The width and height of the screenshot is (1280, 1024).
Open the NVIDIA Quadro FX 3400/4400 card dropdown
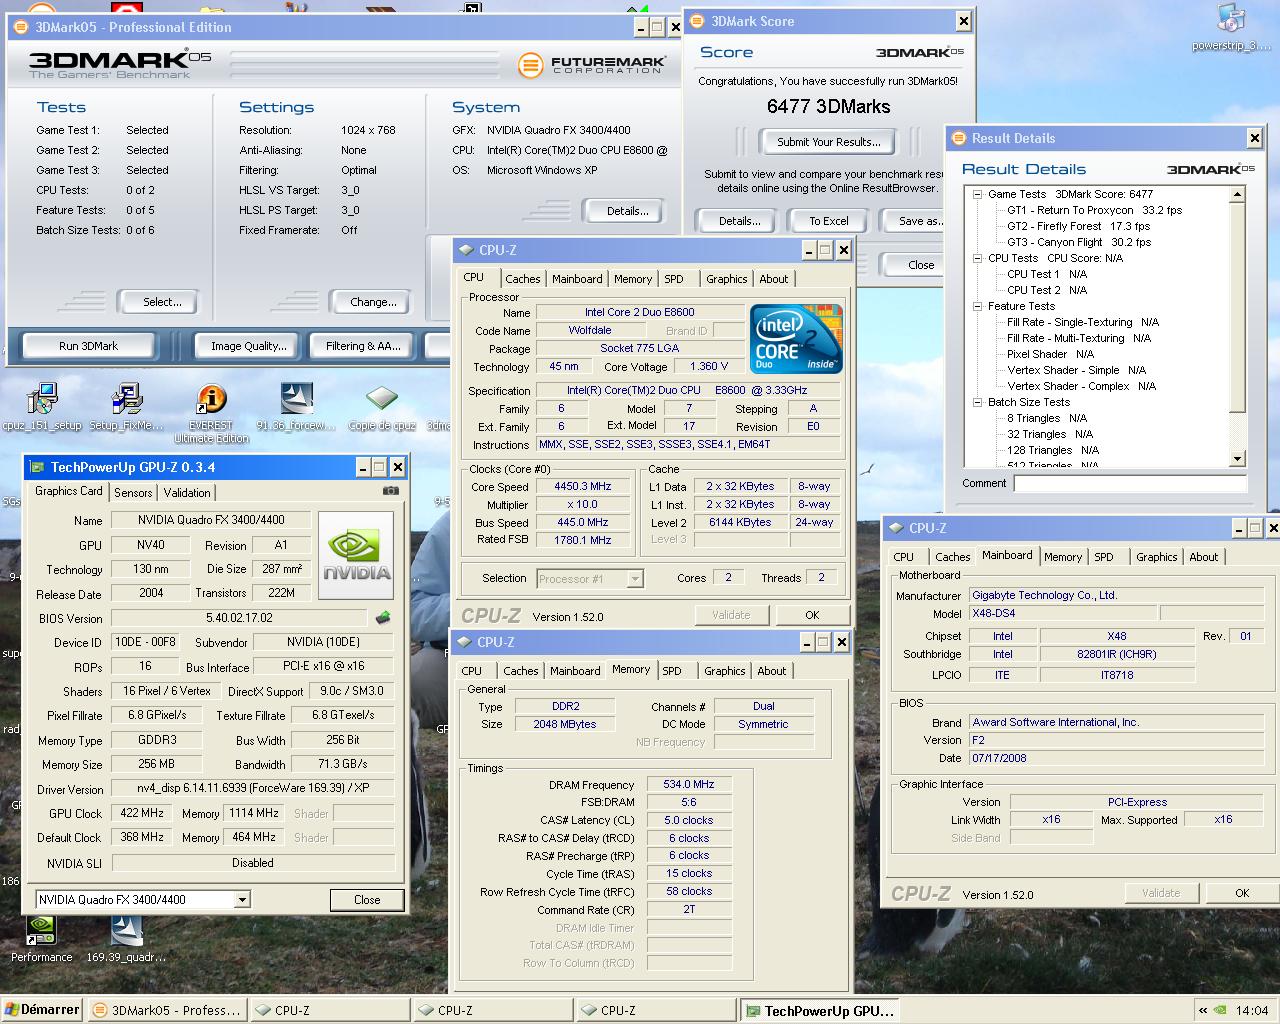tap(242, 900)
